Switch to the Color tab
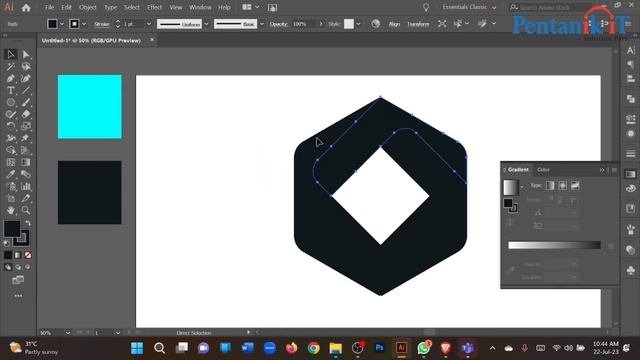The height and width of the screenshot is (360, 640). [543, 169]
